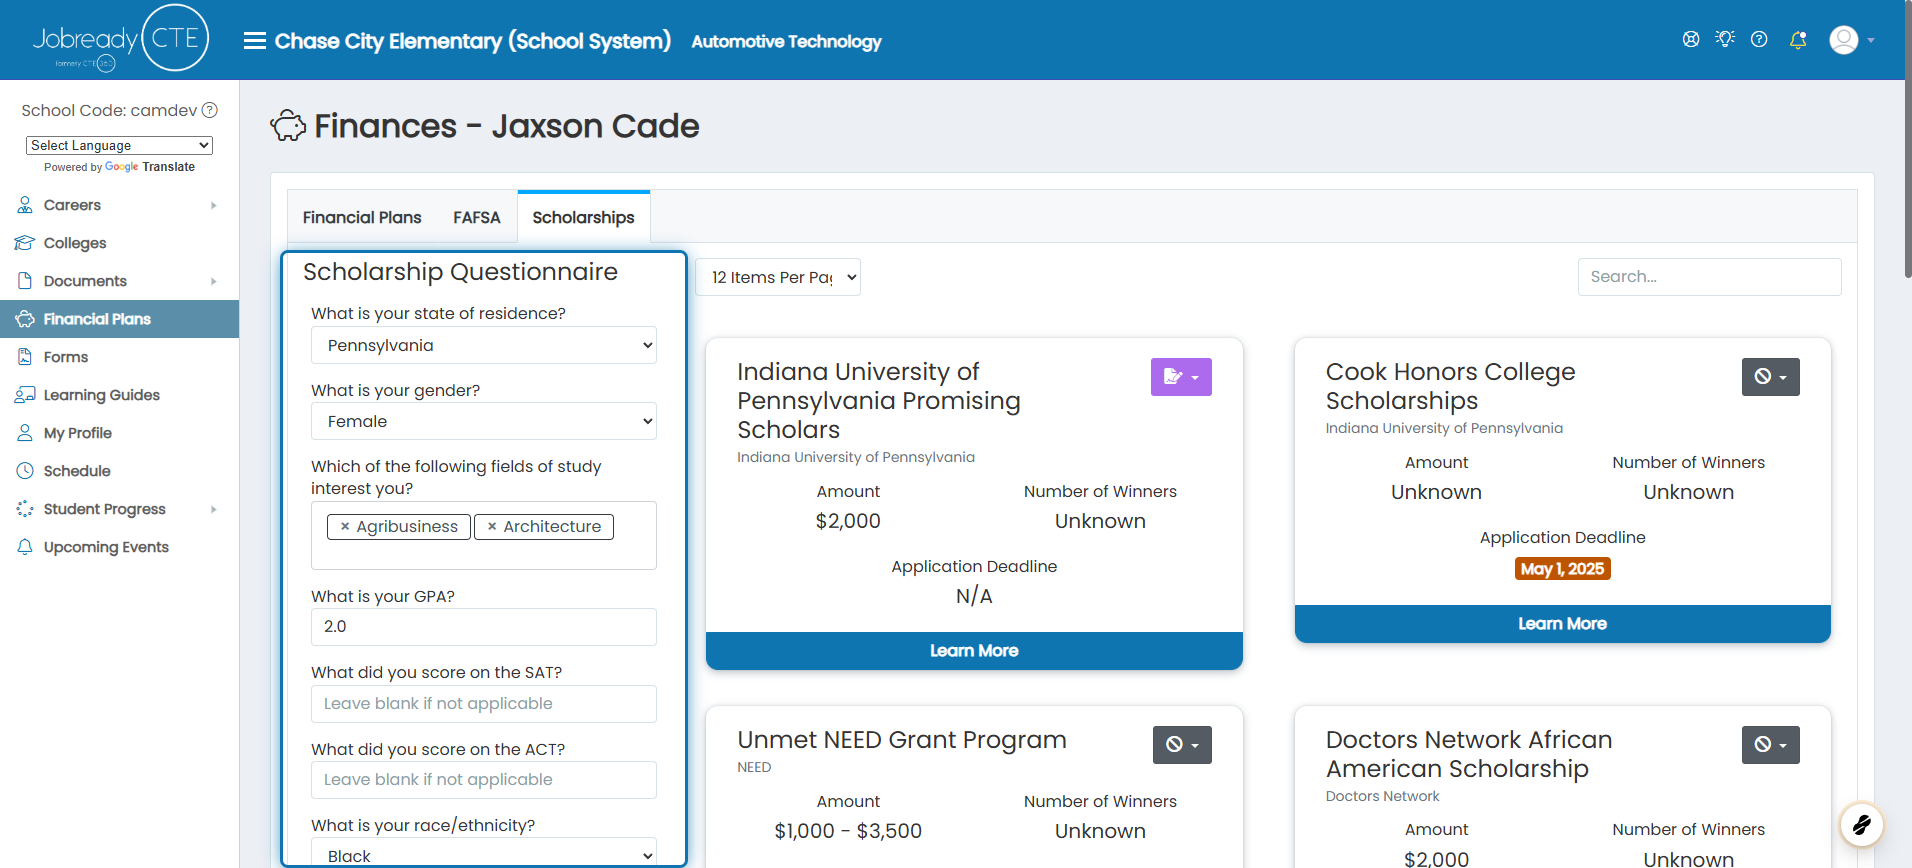Click the notifications bell icon
The image size is (1912, 868).
(x=1798, y=40)
